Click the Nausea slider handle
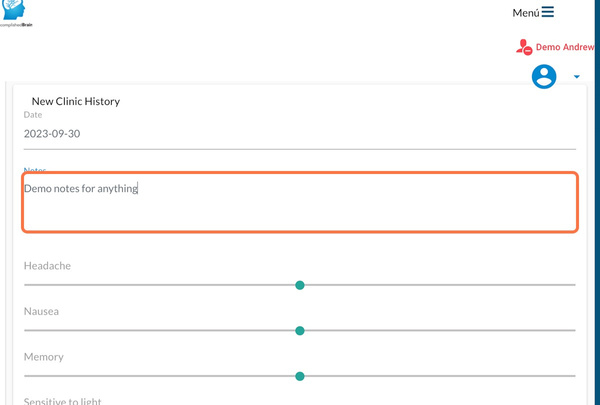 (x=300, y=330)
